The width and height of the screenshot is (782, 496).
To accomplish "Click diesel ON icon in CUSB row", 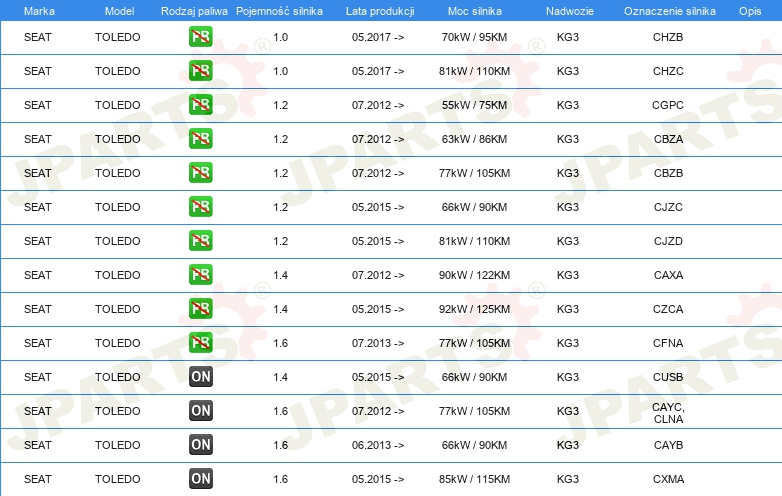I will tap(200, 377).
